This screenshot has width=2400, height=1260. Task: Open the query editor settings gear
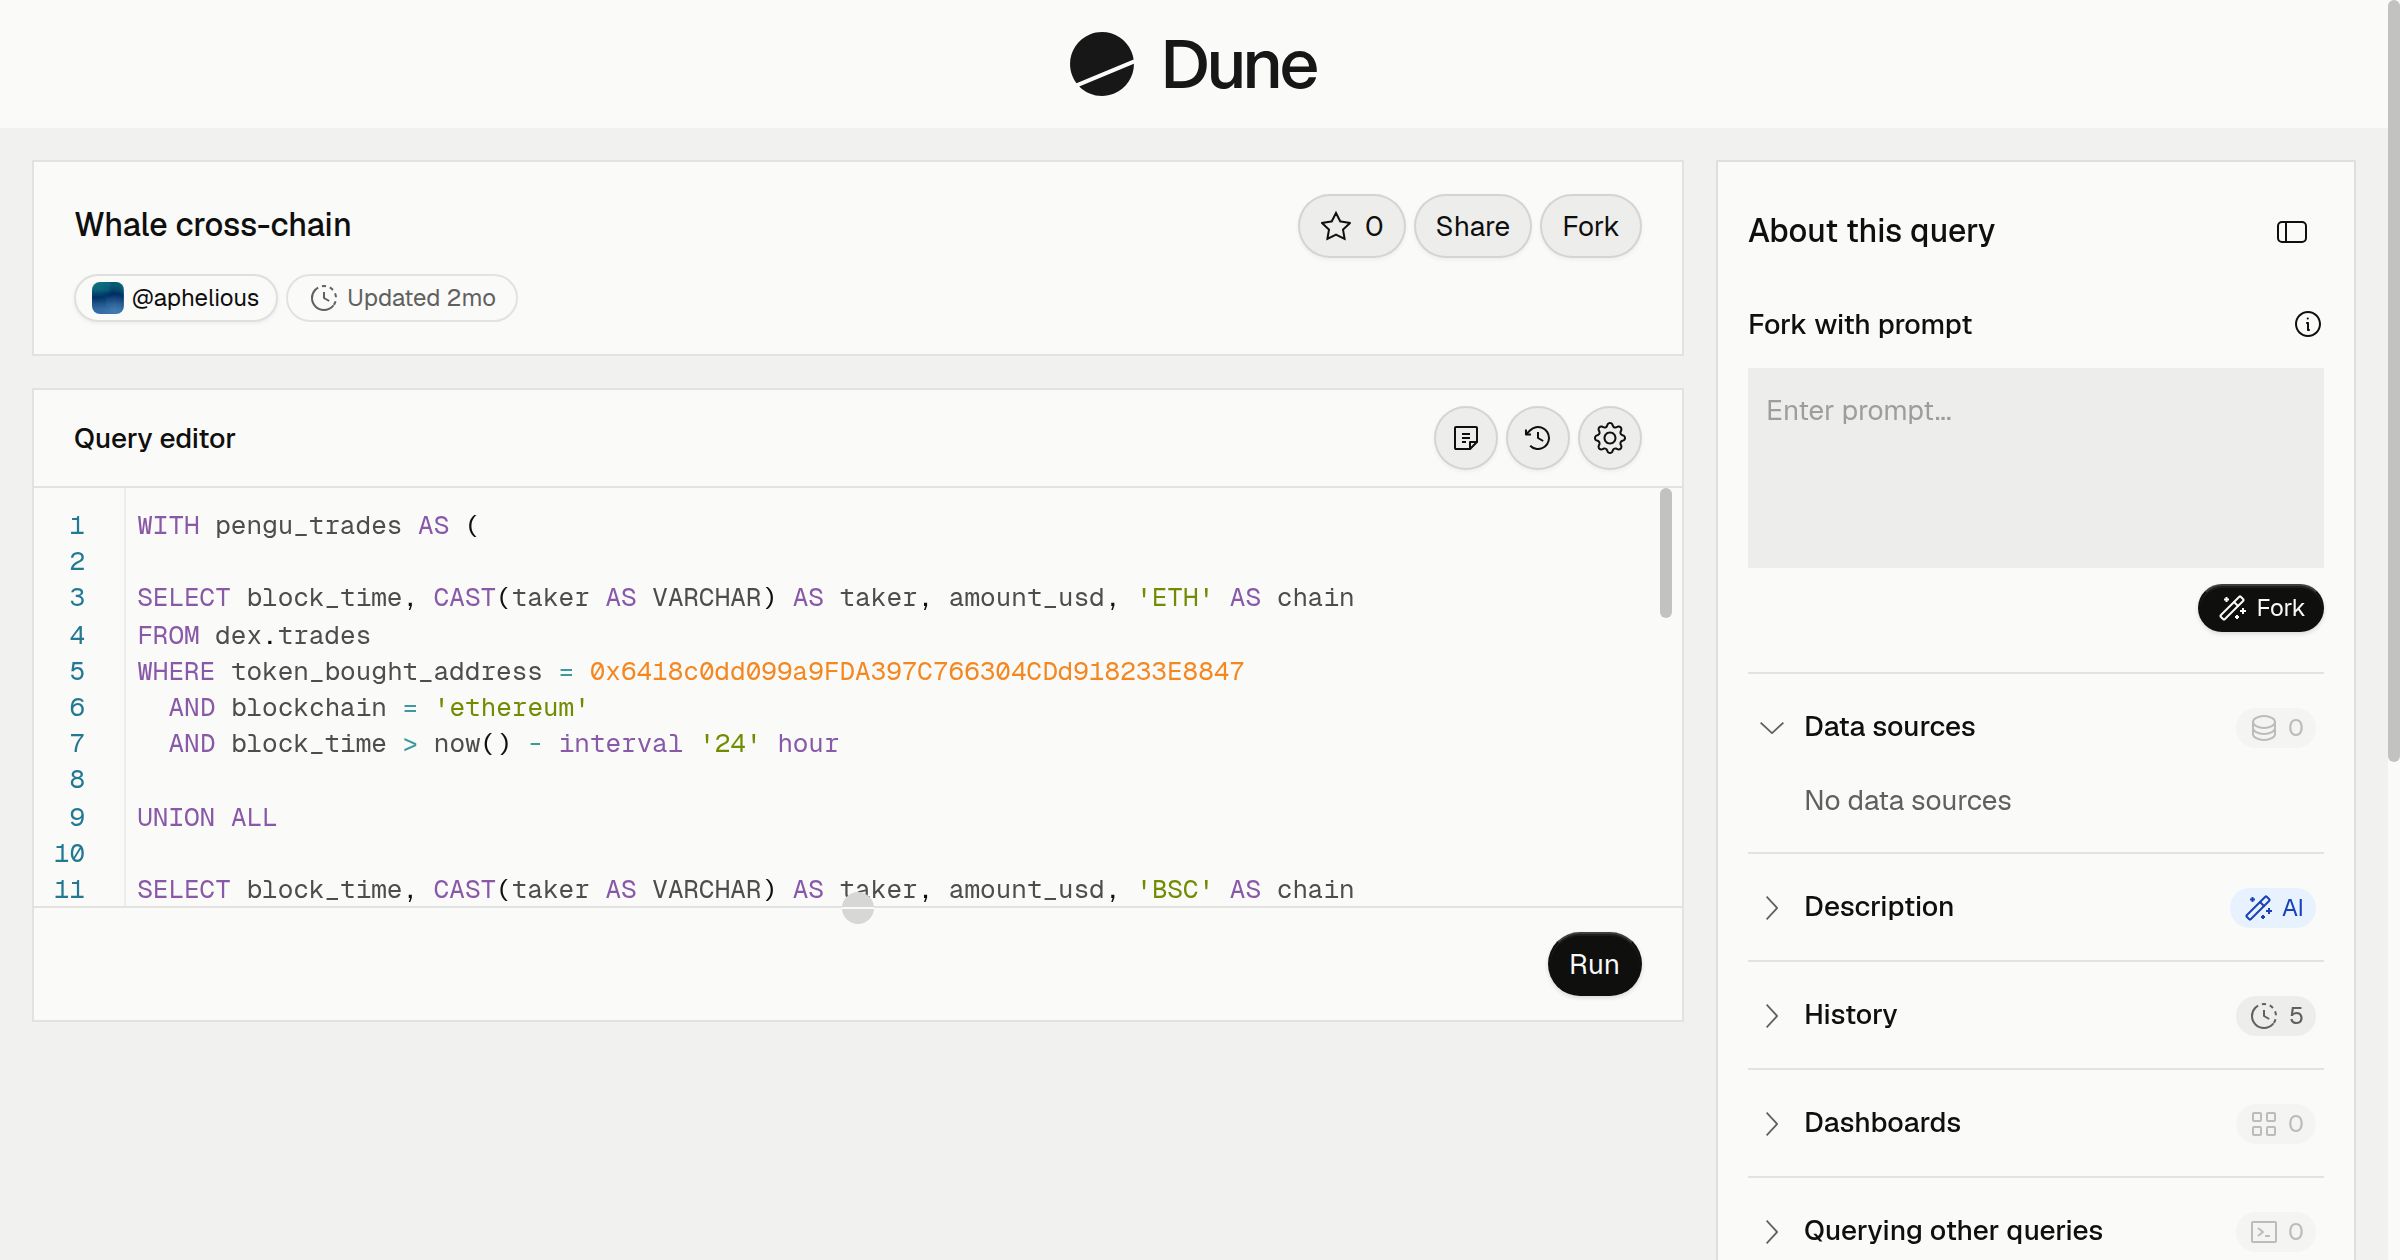pos(1610,438)
